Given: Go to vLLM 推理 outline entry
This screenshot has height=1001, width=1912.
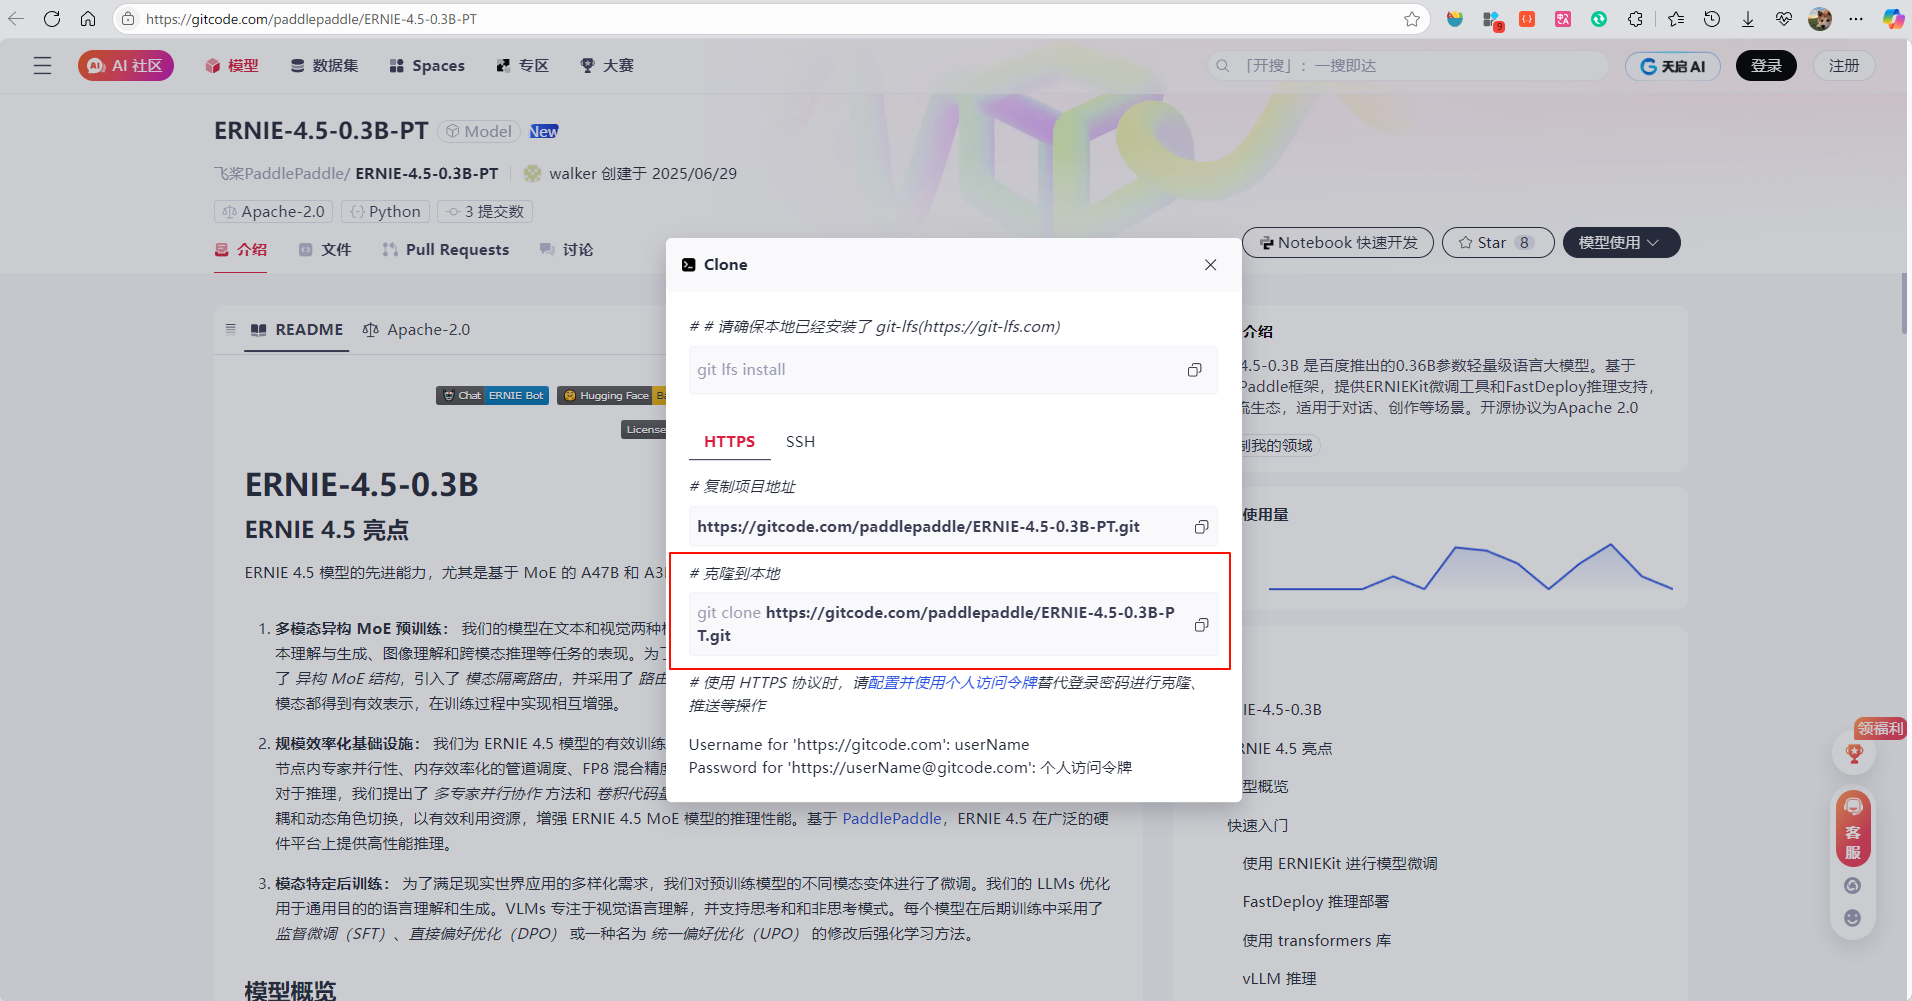Looking at the screenshot, I should [1279, 979].
